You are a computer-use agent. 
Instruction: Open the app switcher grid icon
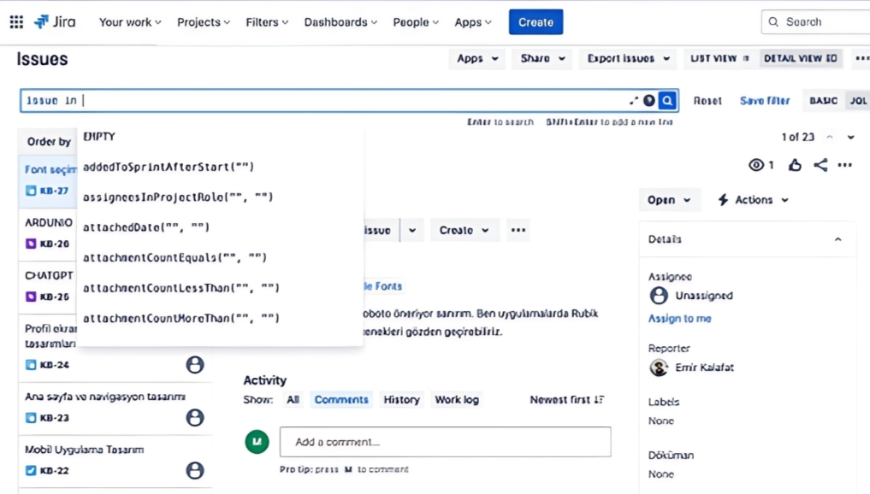(x=16, y=22)
